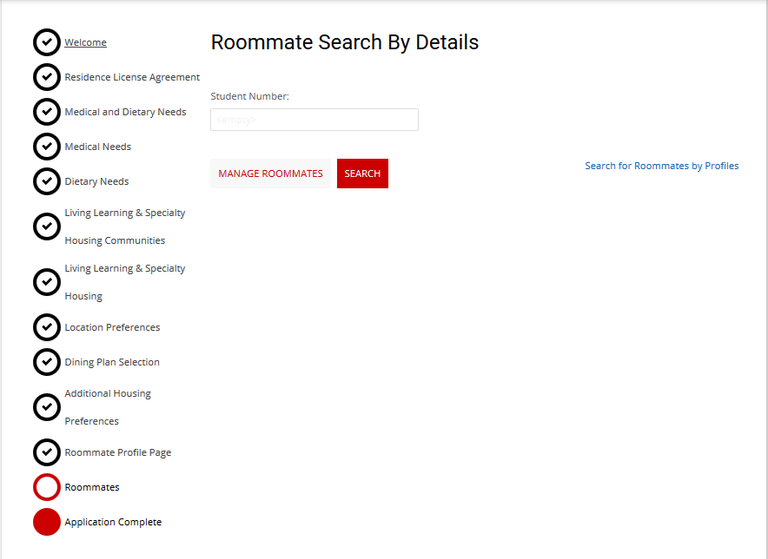This screenshot has width=768, height=559.
Task: Click the empty red Roommates step circle
Action: [47, 487]
